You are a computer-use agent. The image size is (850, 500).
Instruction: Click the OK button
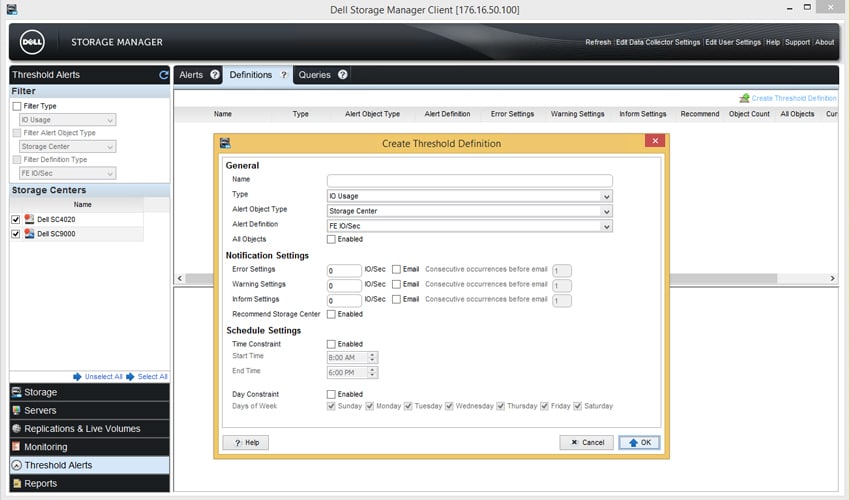point(640,443)
